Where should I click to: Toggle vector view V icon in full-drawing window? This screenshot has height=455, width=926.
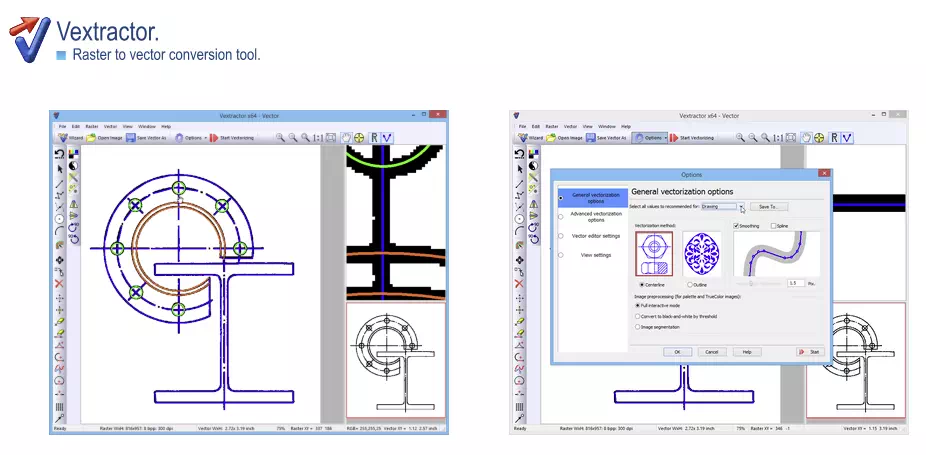tap(386, 138)
